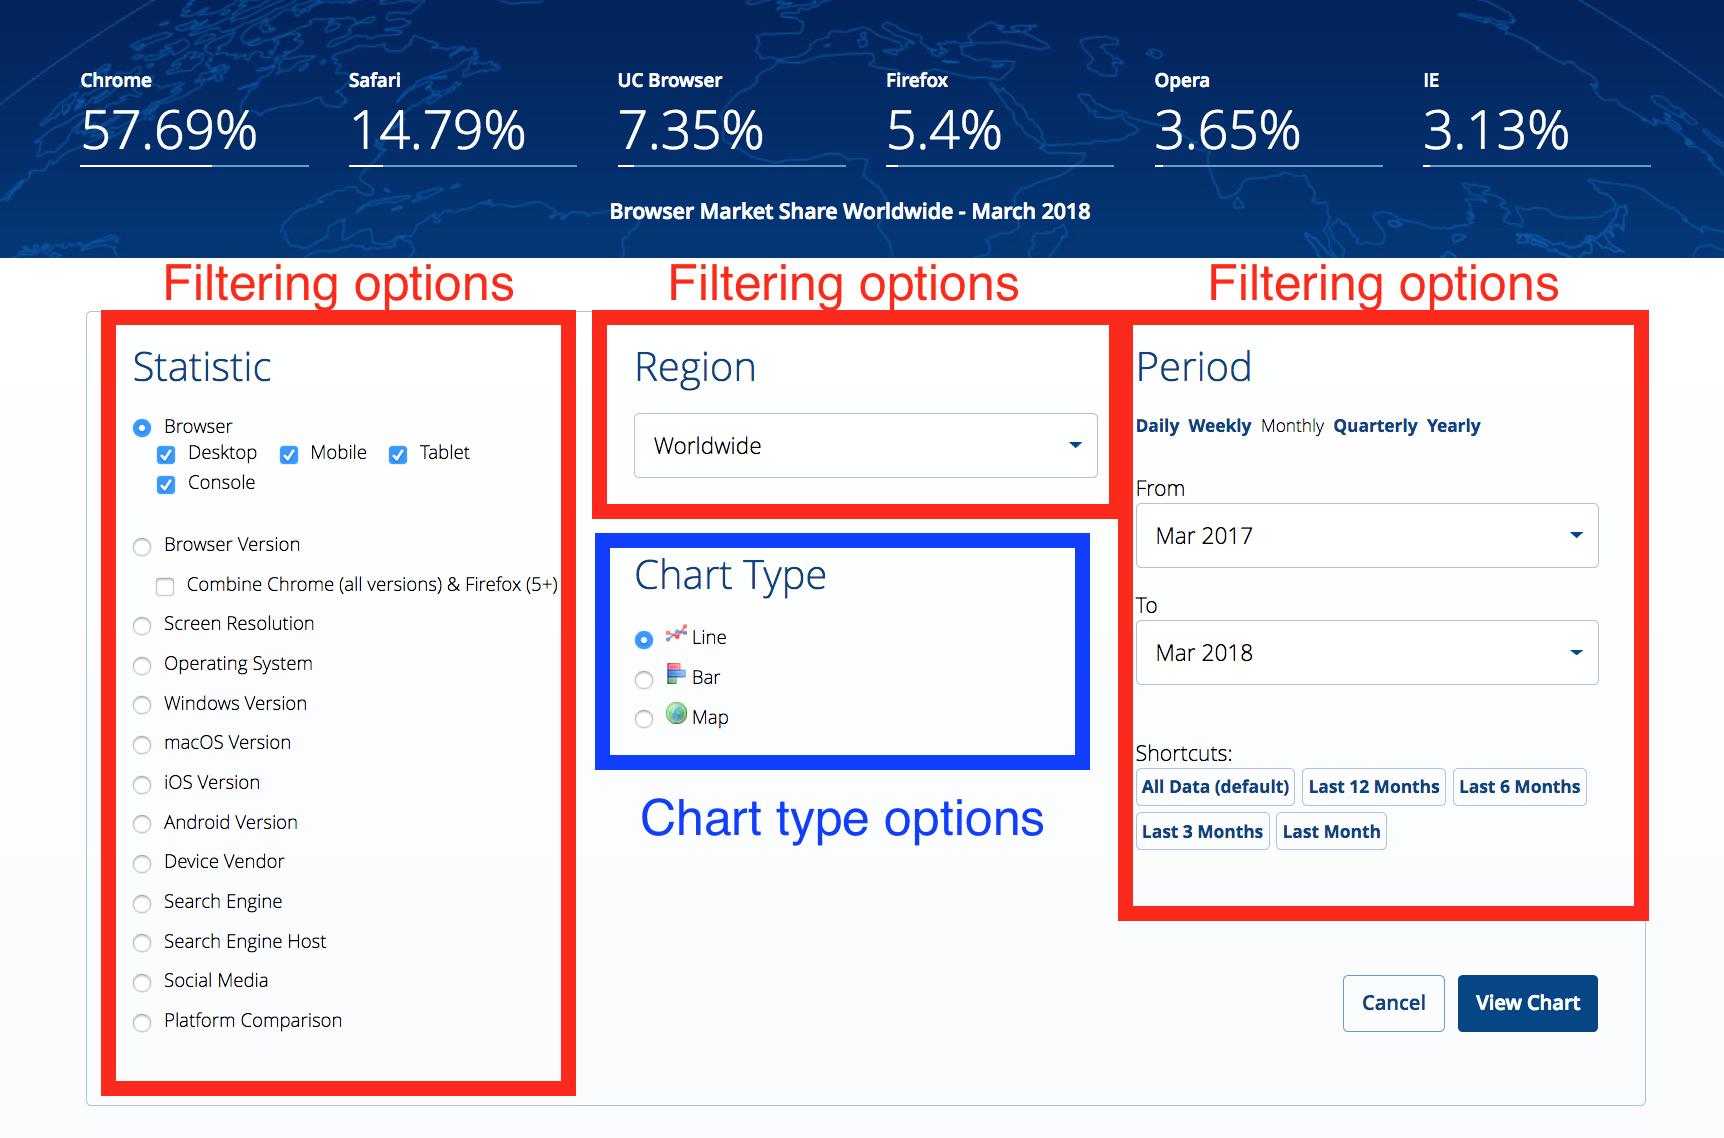
Task: Click IE 3.13% market share stat
Action: [x=1536, y=116]
